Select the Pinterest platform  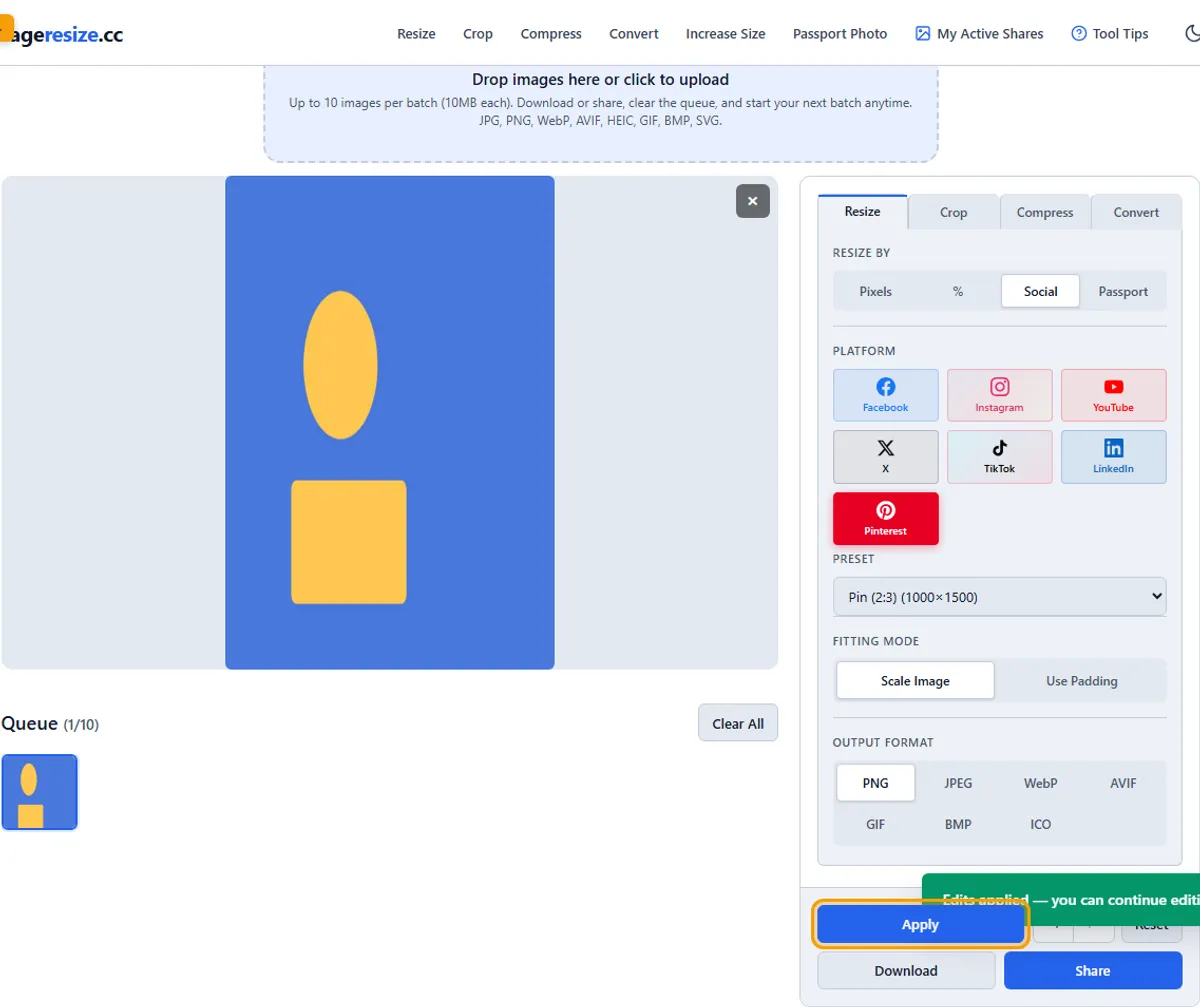click(885, 518)
